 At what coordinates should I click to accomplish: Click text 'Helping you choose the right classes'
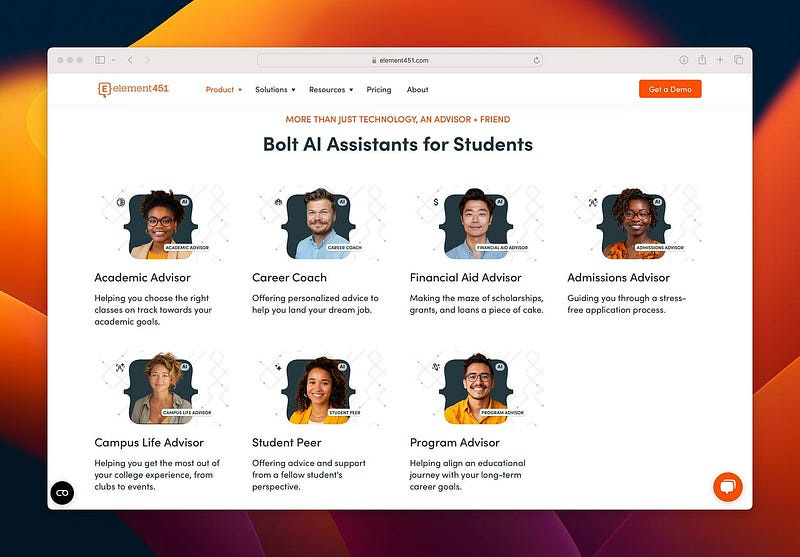coord(152,304)
